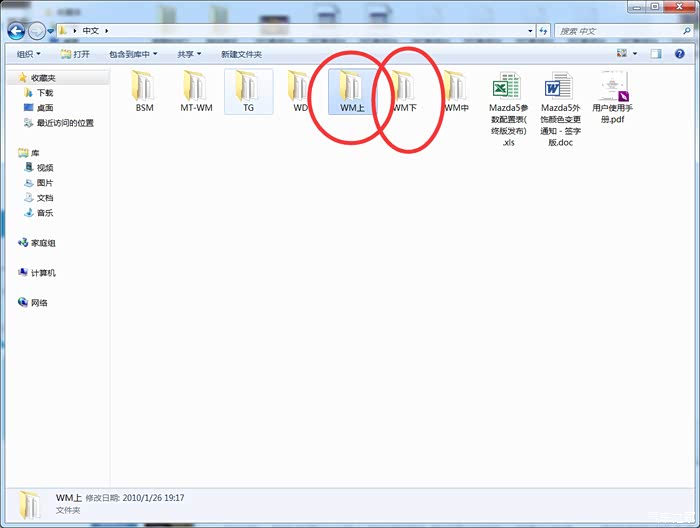Click the change view icon
This screenshot has height=528, width=700.
[622, 54]
